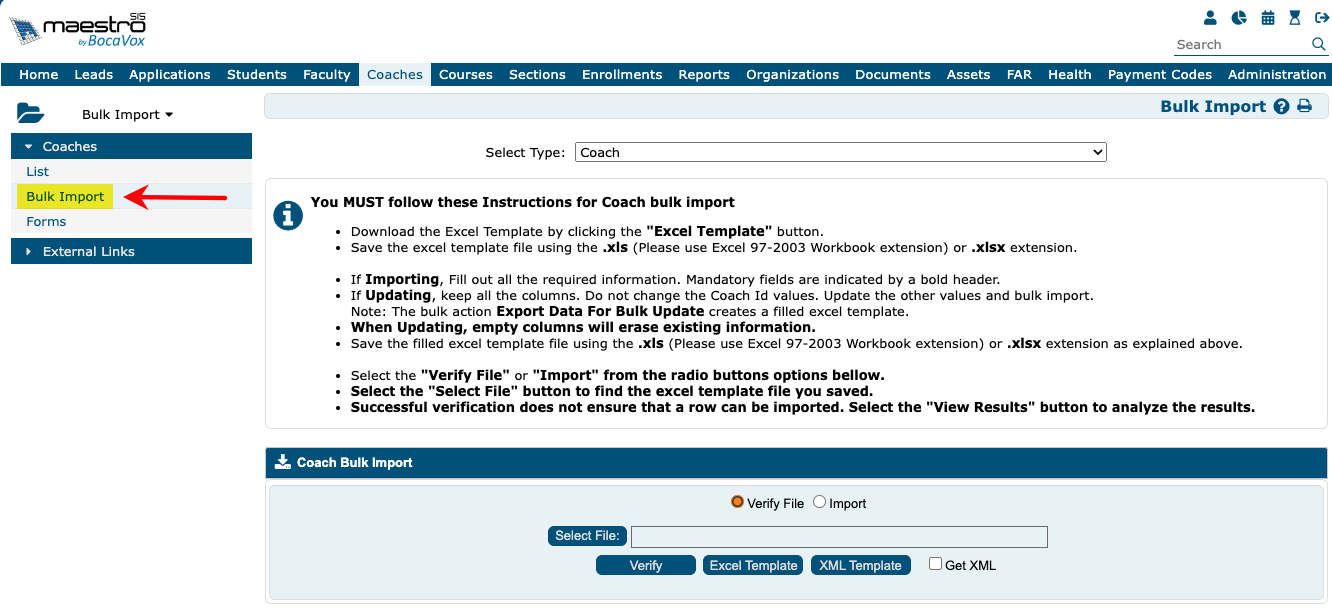Click the pie chart dashboard icon
This screenshot has width=1332, height=612.
pos(1239,18)
